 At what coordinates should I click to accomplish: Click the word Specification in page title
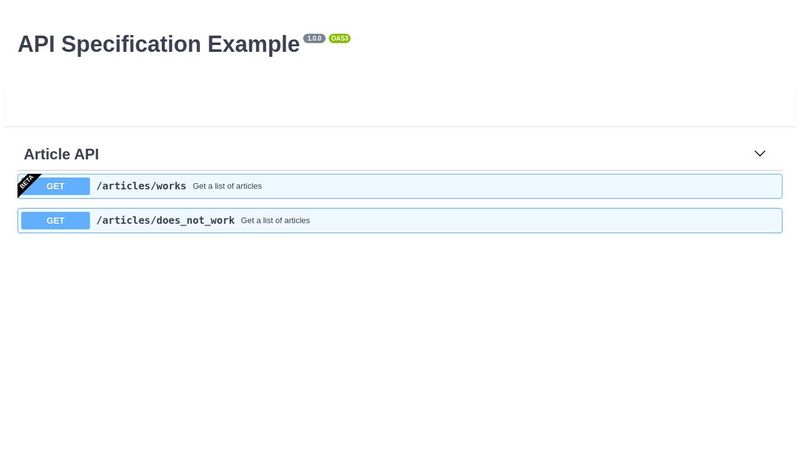click(131, 44)
